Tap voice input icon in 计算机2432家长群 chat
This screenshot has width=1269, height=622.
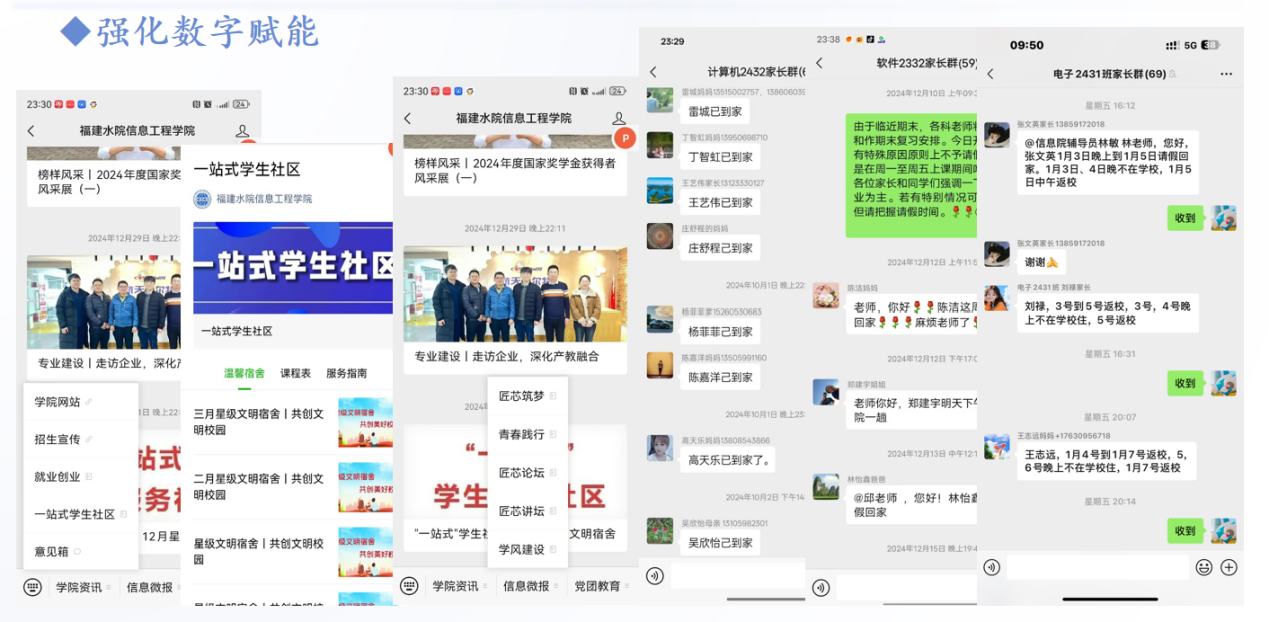[x=655, y=575]
